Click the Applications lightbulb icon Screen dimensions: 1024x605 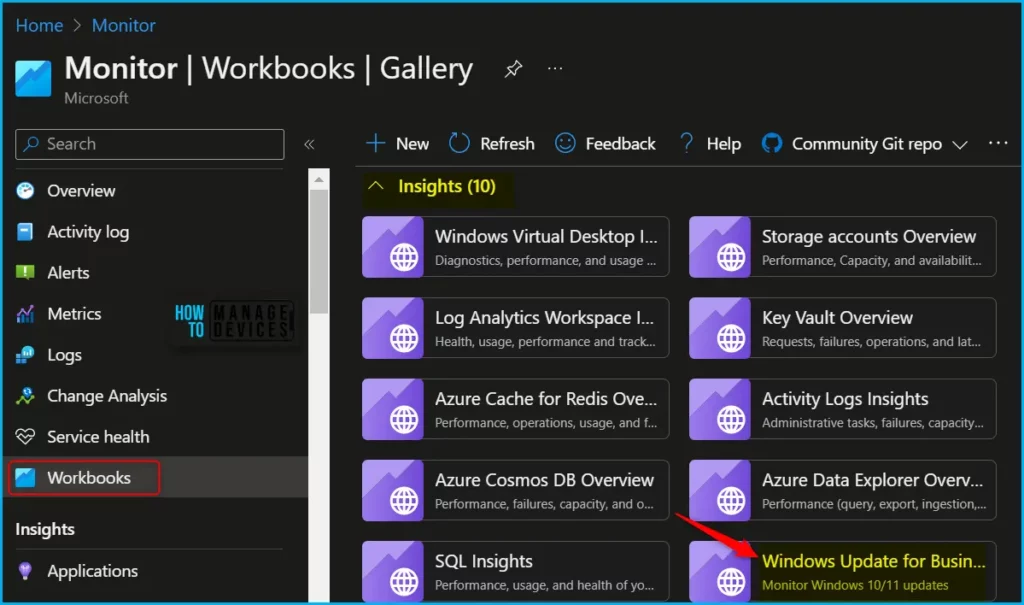pos(25,571)
